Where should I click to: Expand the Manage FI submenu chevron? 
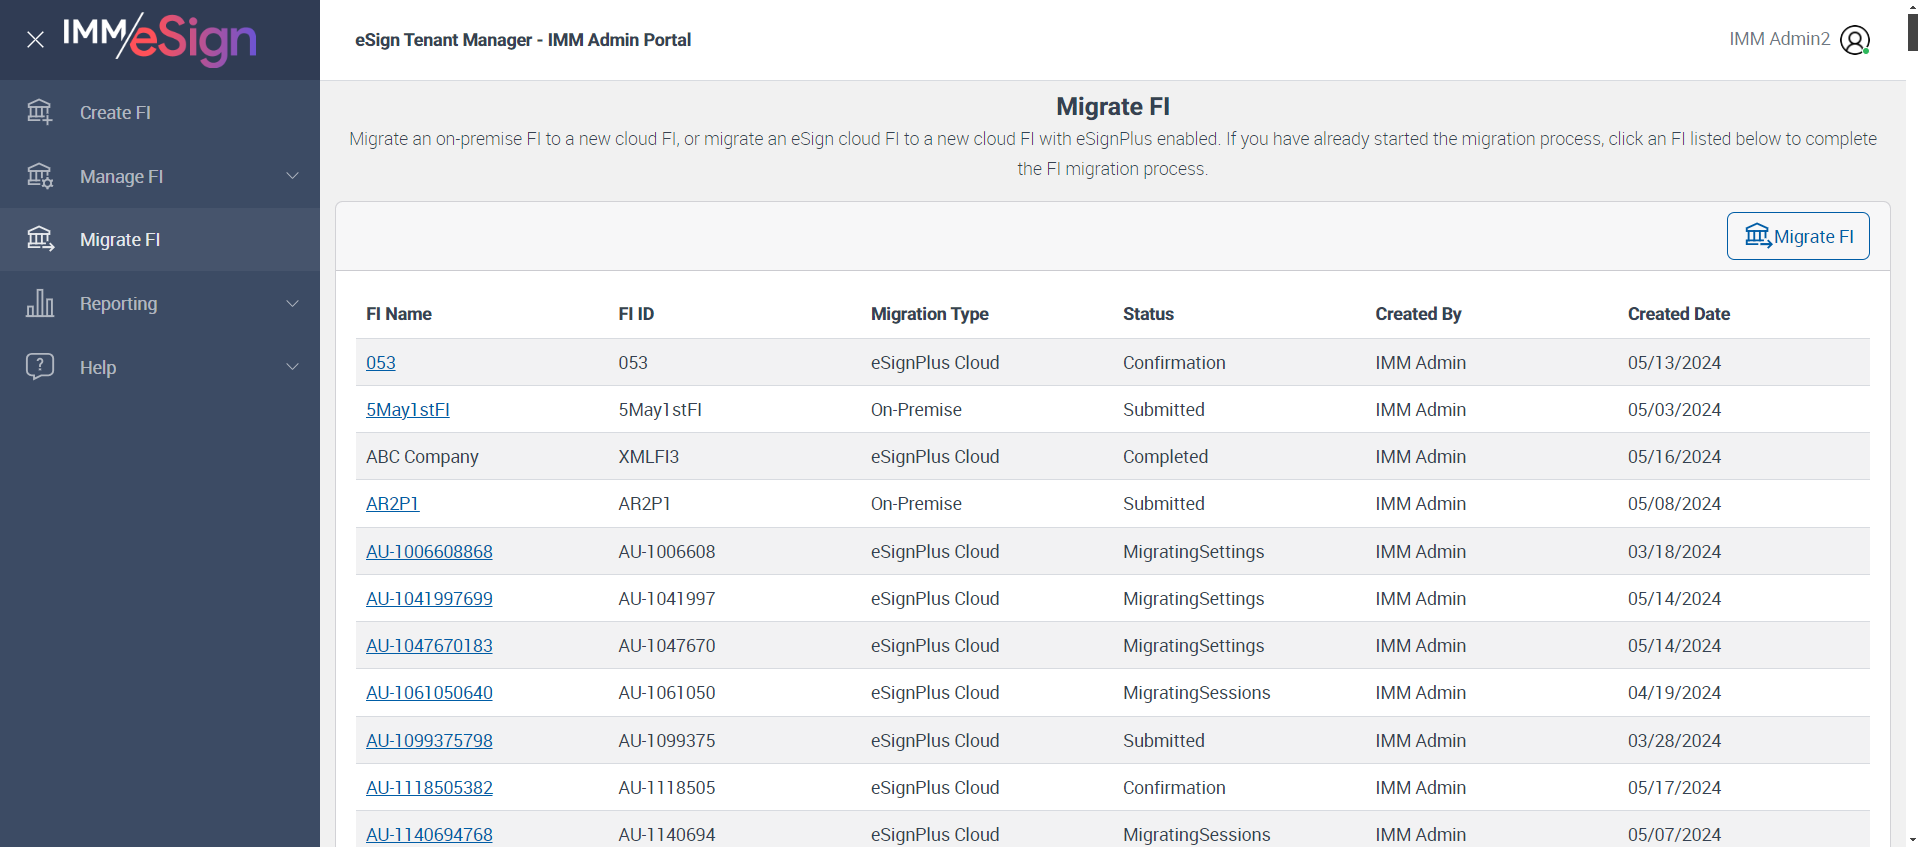pos(293,176)
